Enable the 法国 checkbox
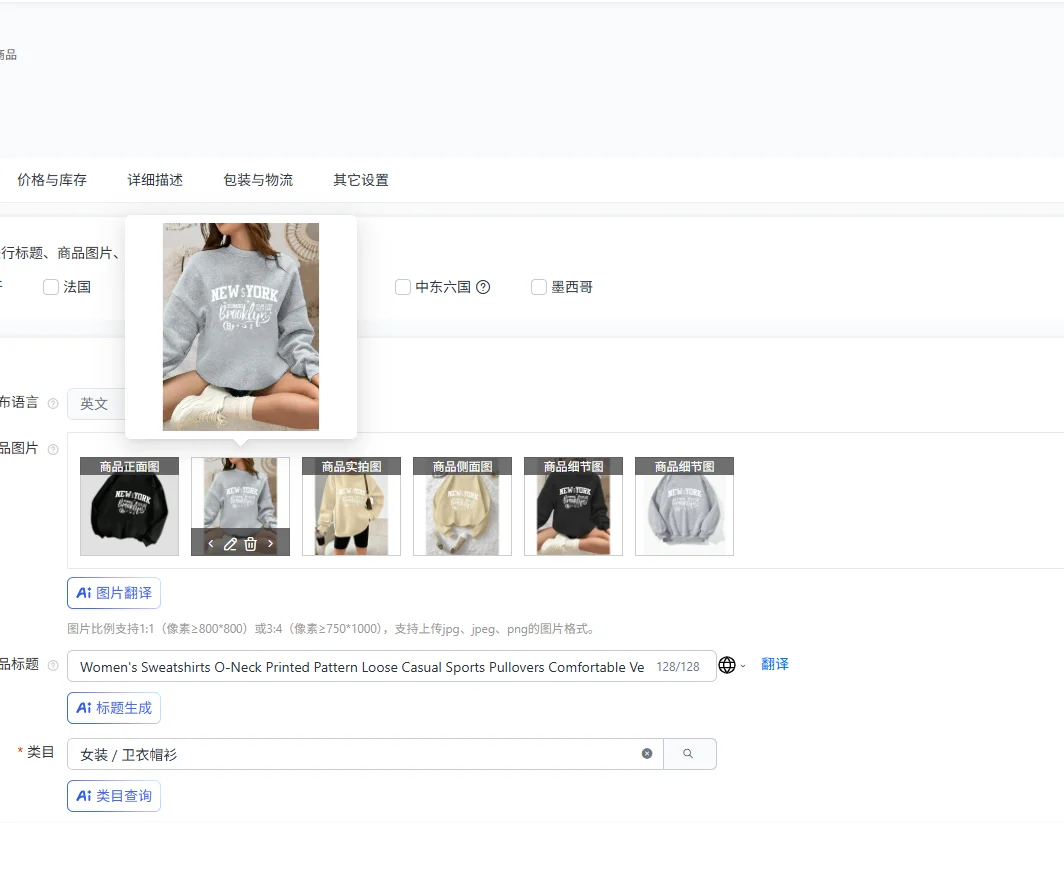The height and width of the screenshot is (892, 1064). tap(50, 287)
